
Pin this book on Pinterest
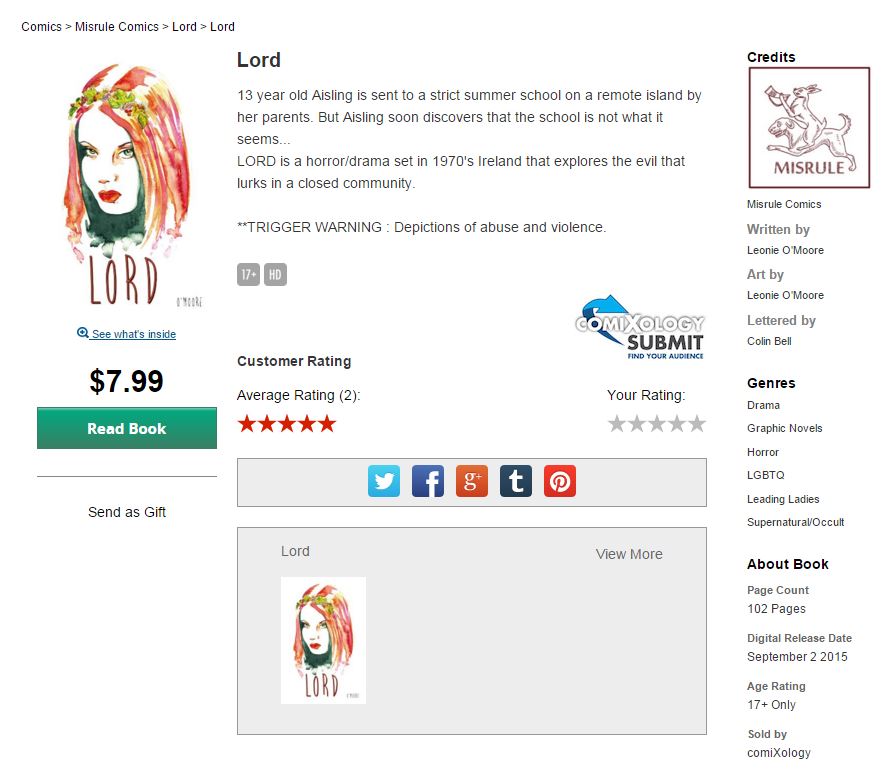pos(559,481)
